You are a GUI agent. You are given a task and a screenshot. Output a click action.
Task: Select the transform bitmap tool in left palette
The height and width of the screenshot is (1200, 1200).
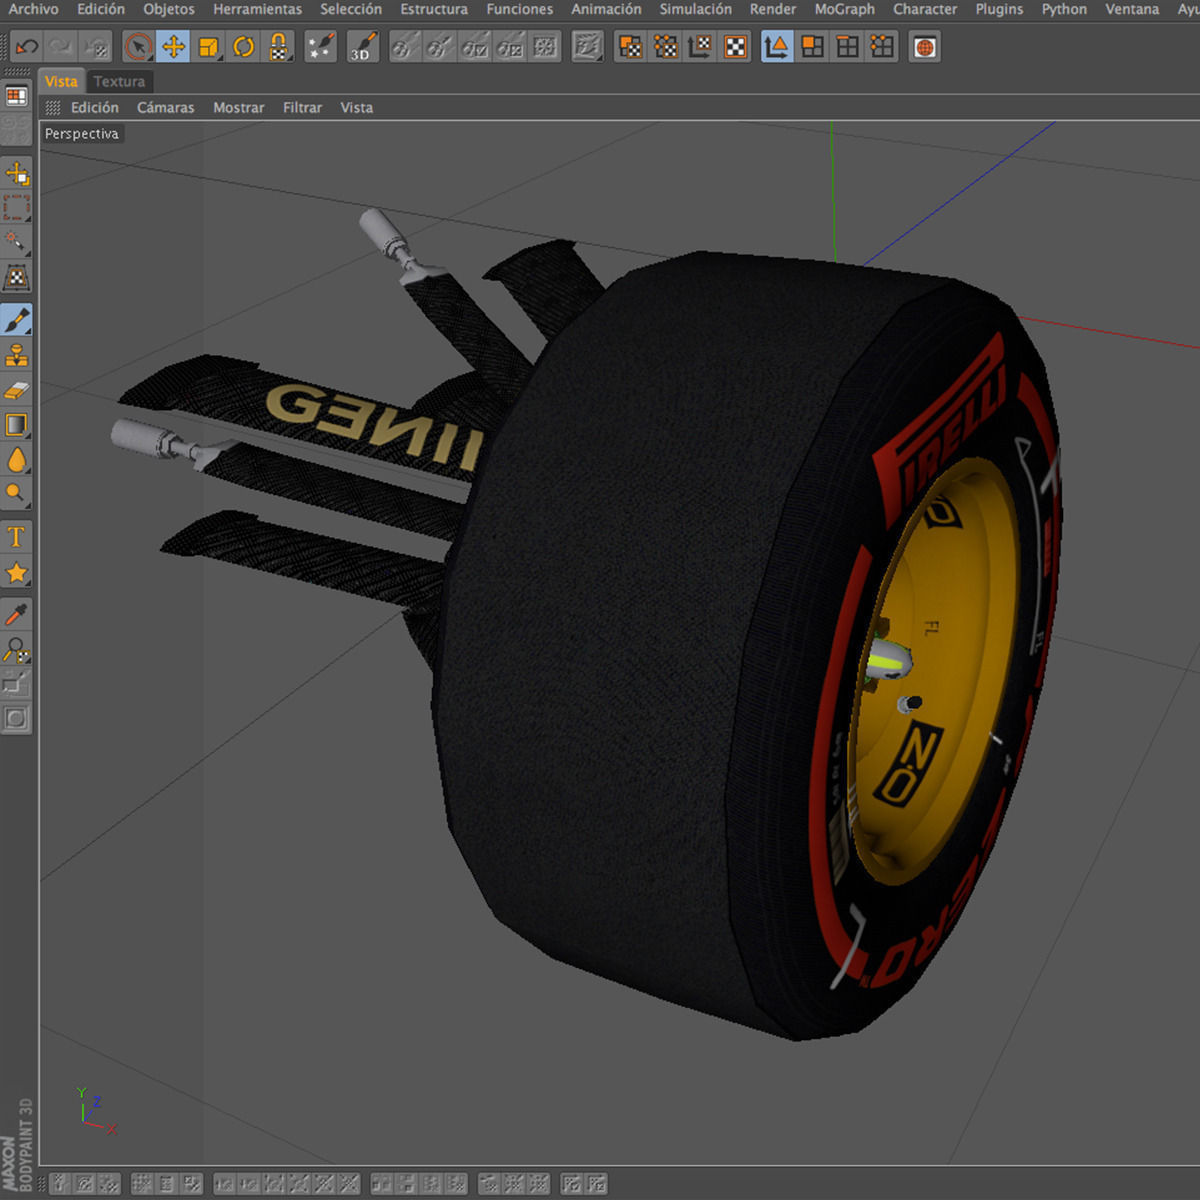pos(17,173)
